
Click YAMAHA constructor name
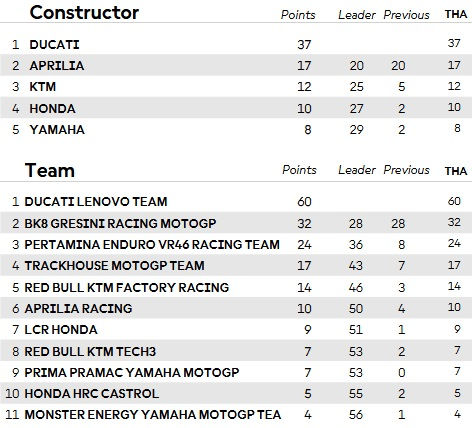click(x=57, y=130)
